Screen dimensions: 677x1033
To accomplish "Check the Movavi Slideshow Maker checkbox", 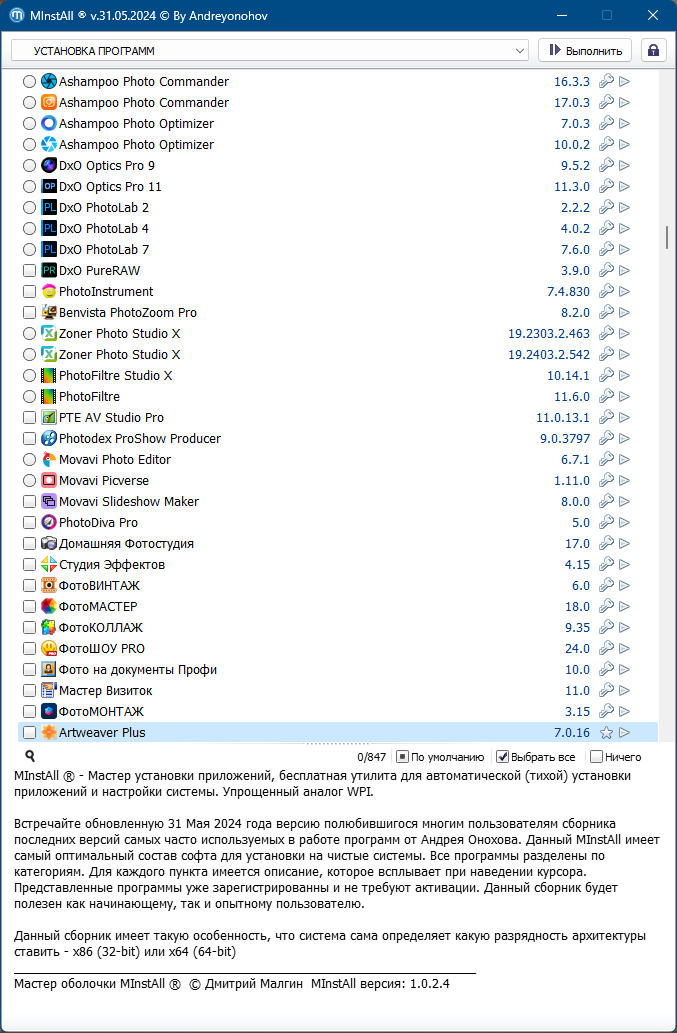I will pos(29,501).
